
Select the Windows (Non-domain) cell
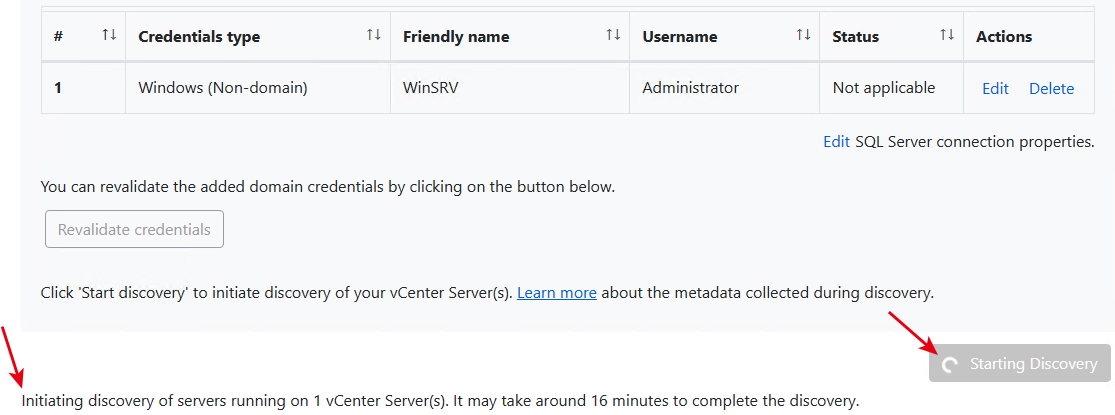[222, 88]
